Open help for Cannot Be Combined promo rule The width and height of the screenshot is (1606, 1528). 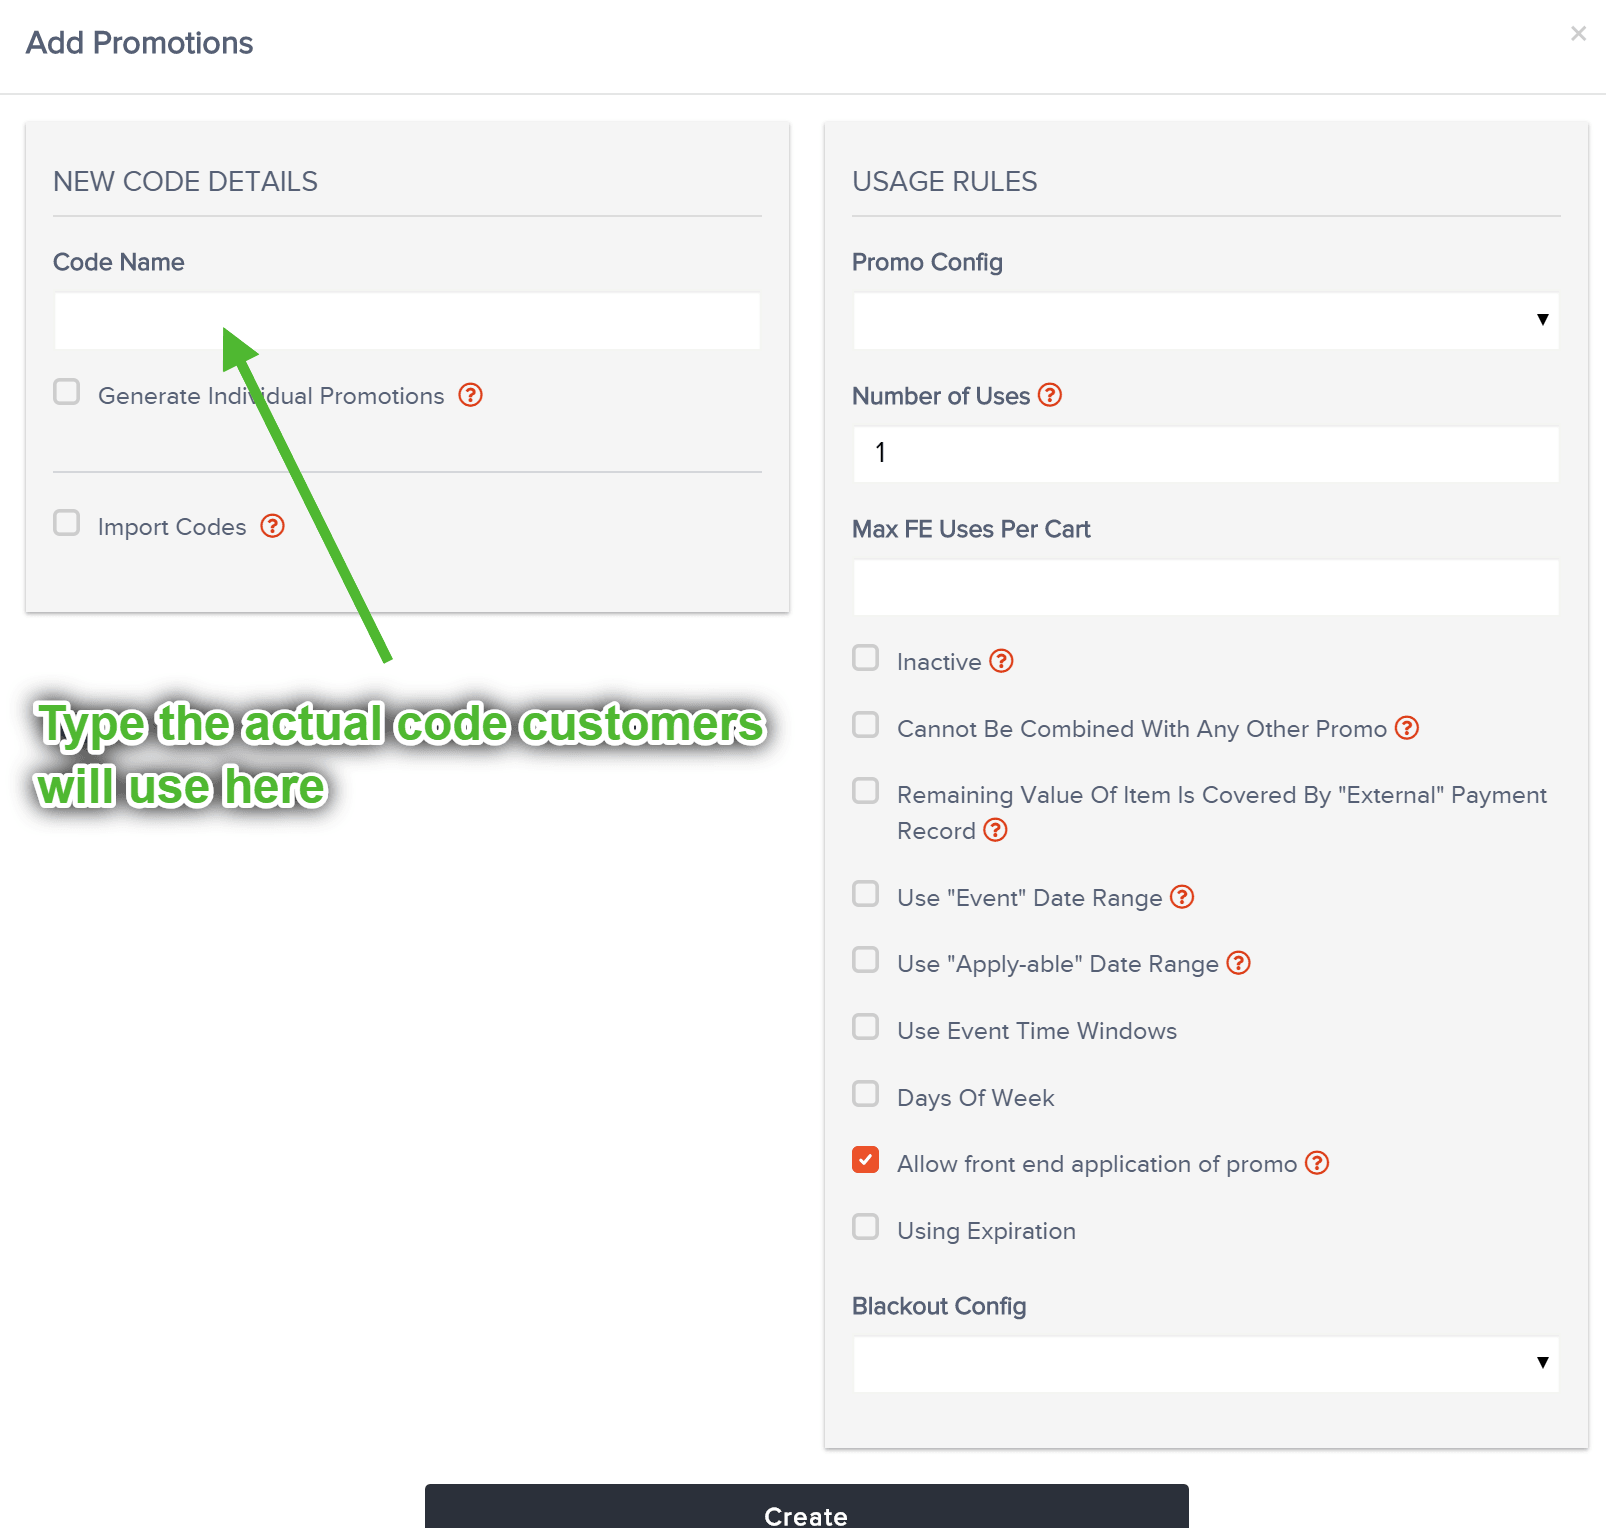pyautogui.click(x=1407, y=728)
